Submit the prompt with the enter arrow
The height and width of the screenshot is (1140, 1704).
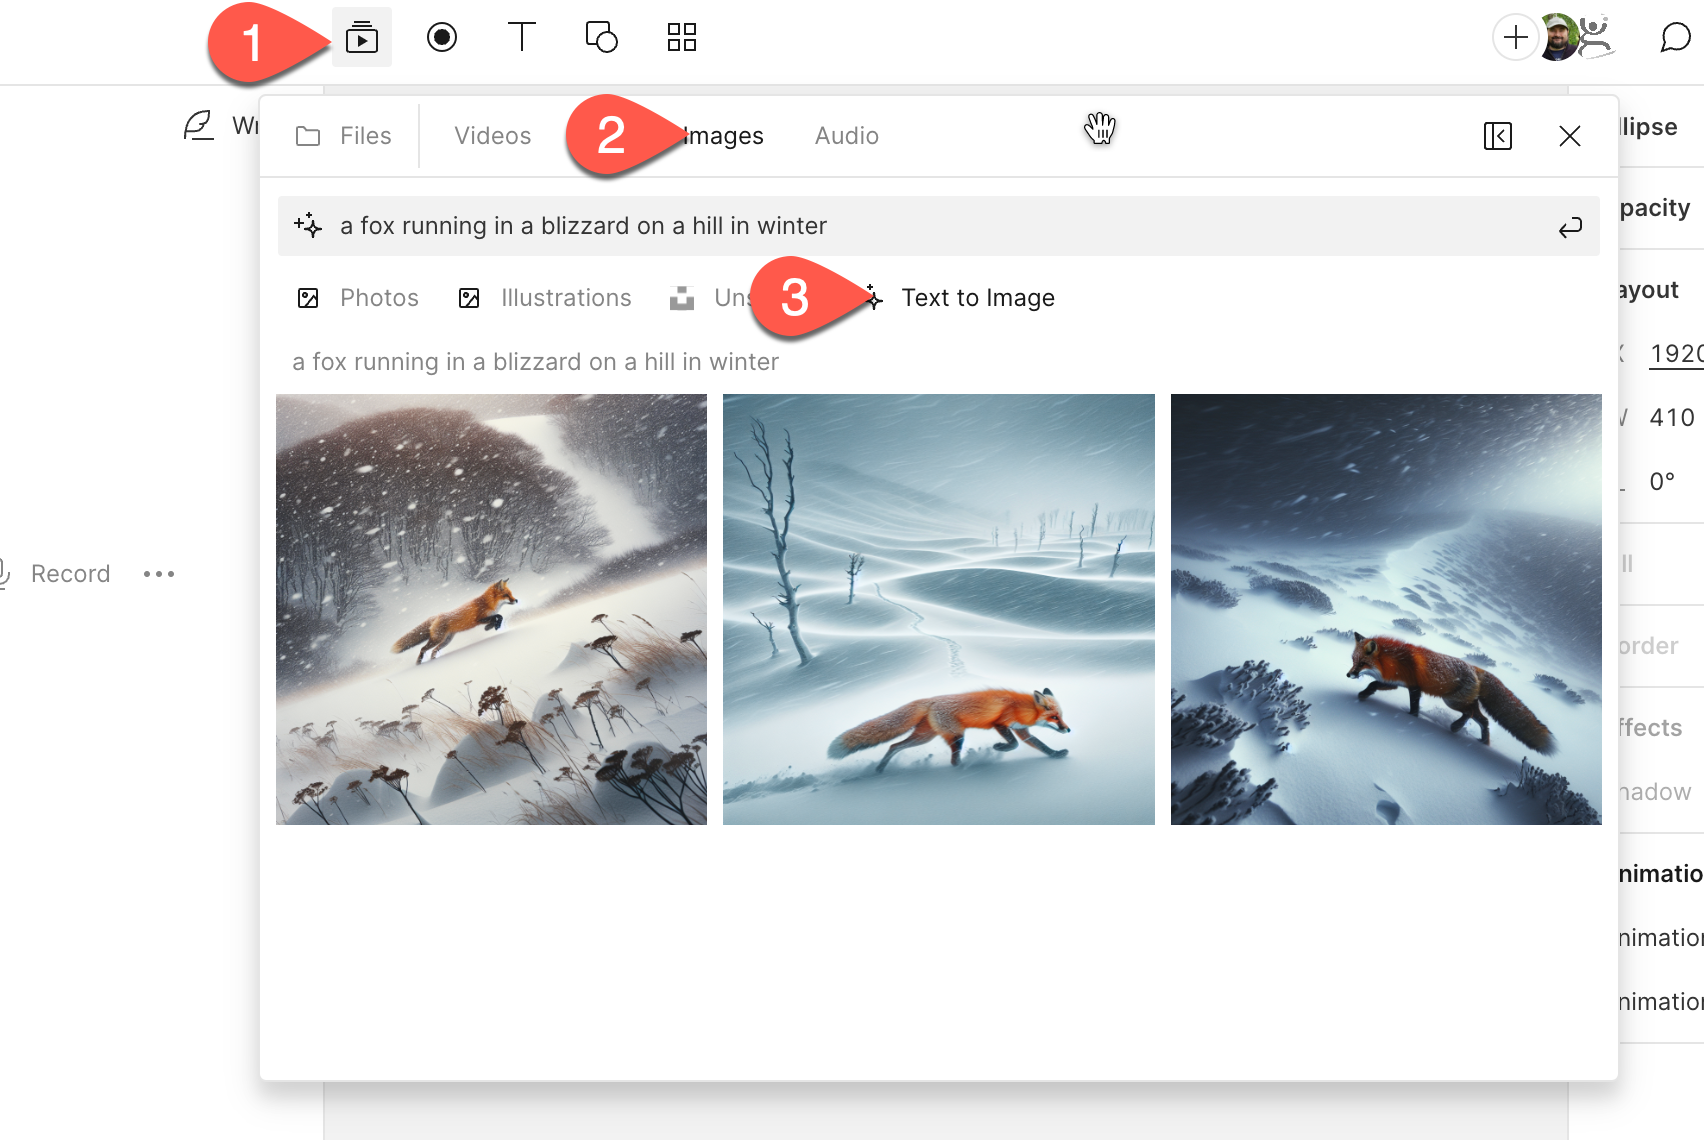[x=1570, y=227]
